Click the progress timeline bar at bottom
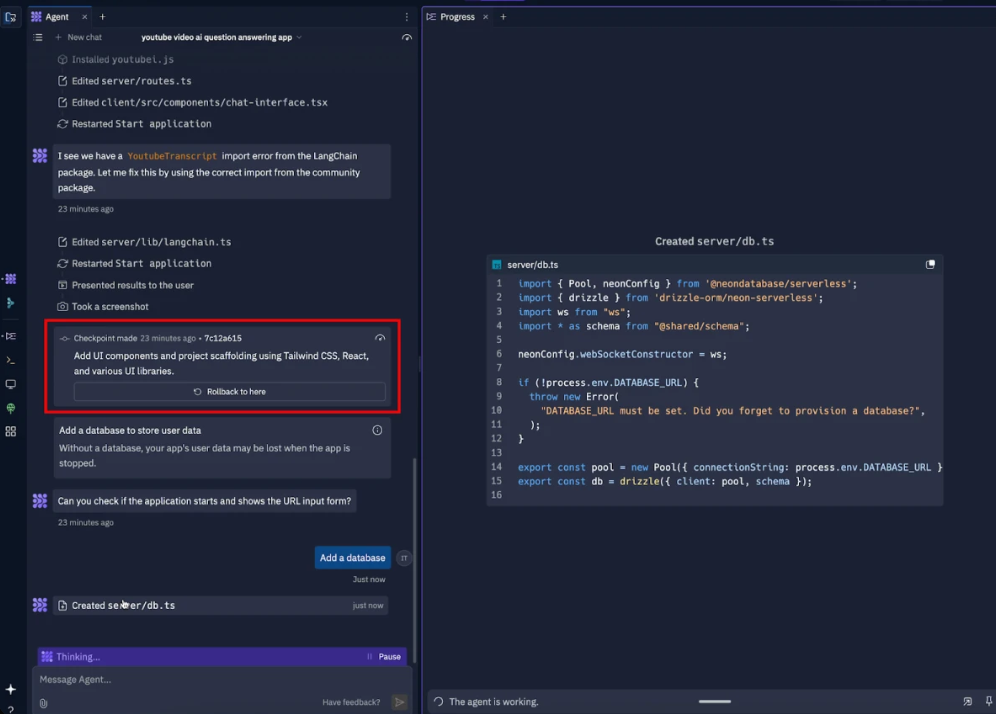This screenshot has width=996, height=714. click(x=715, y=701)
